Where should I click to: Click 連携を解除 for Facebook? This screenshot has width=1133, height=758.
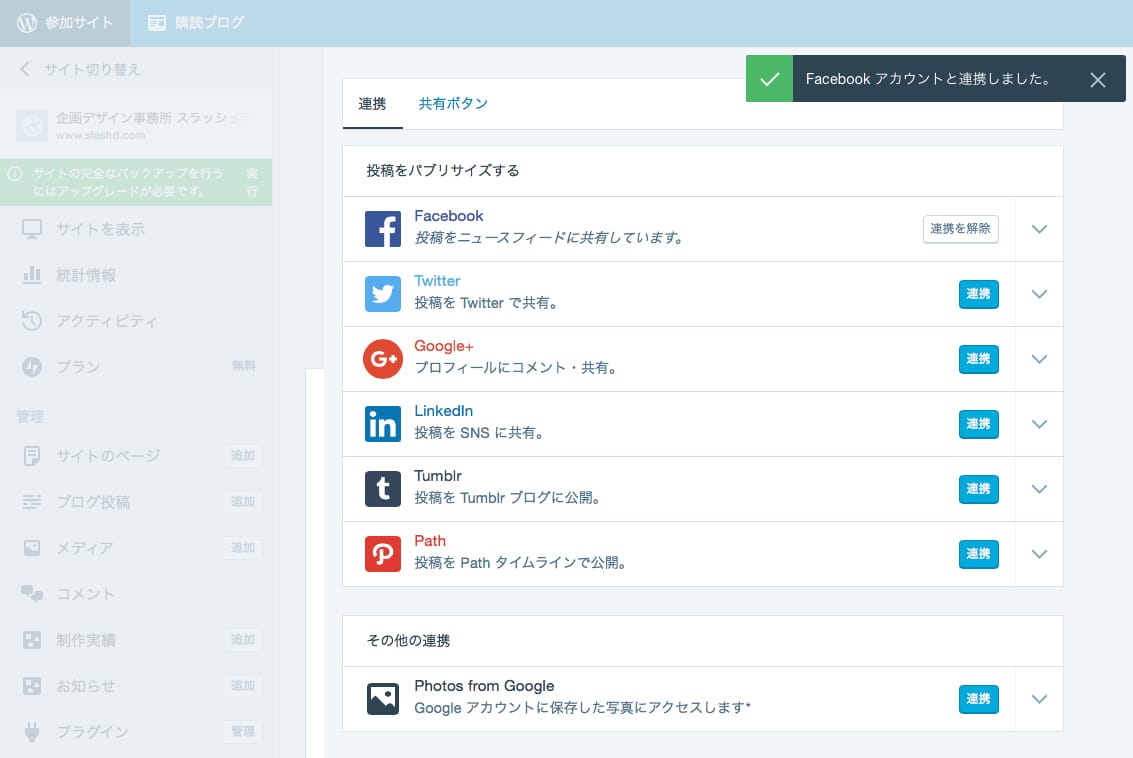960,229
